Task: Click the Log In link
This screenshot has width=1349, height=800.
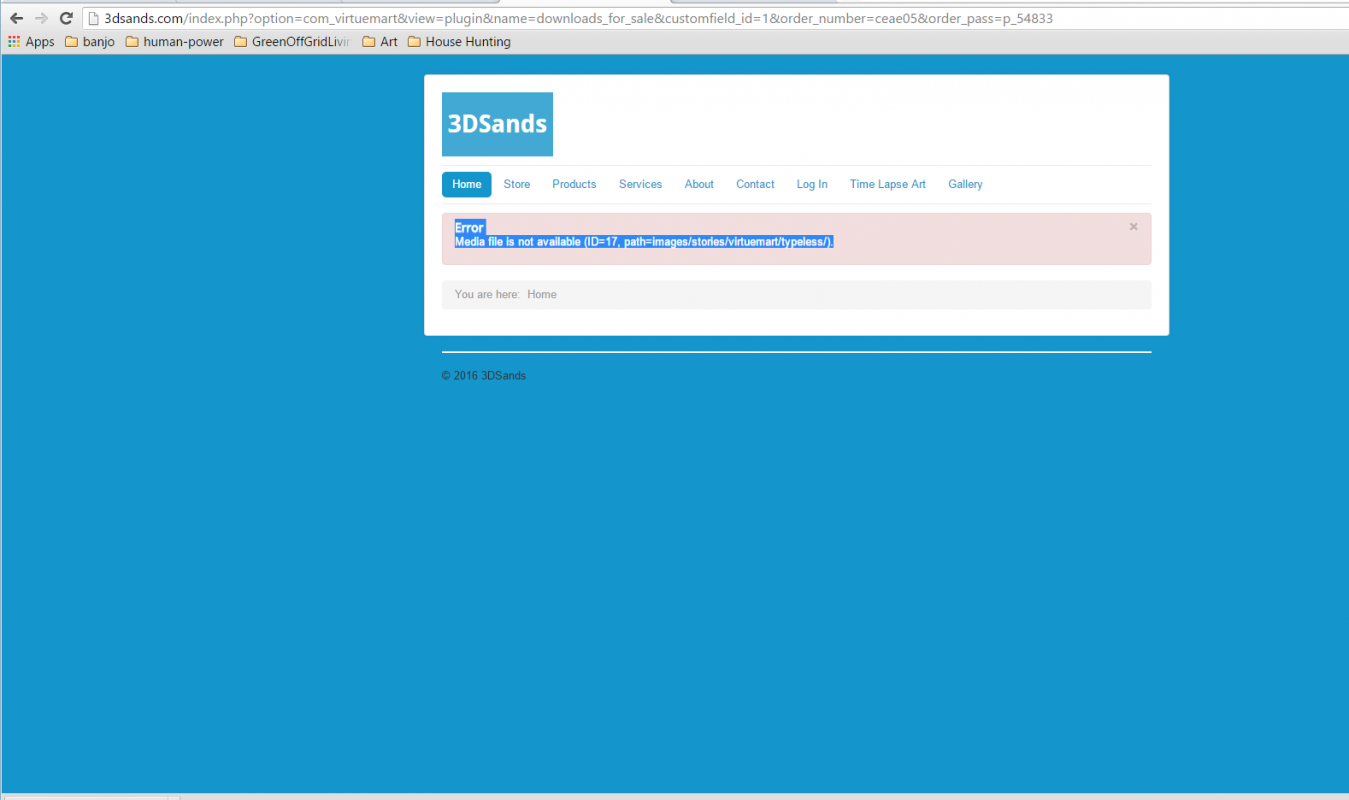Action: [812, 184]
